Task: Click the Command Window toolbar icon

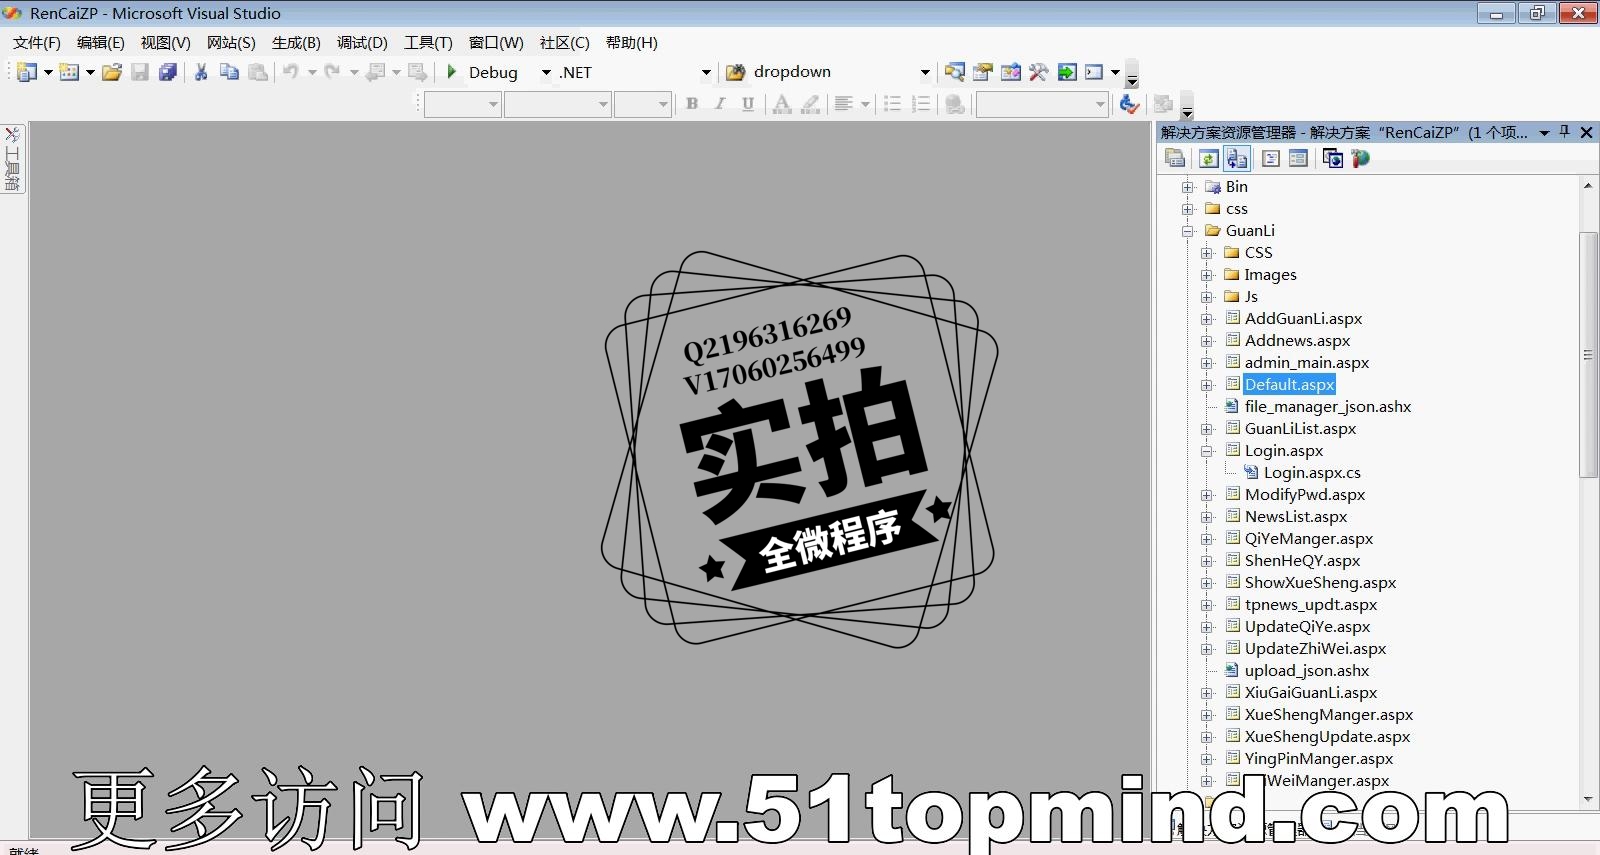Action: pyautogui.click(x=1094, y=72)
